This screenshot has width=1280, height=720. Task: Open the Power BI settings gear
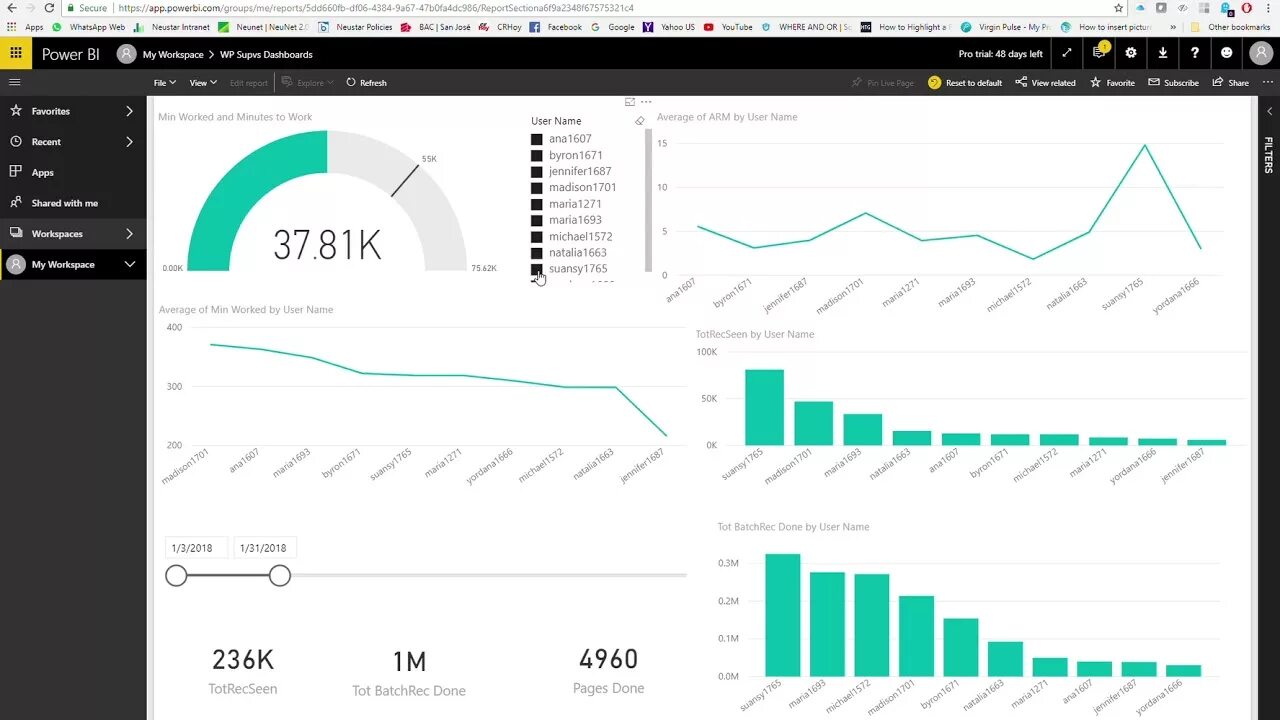(1131, 53)
